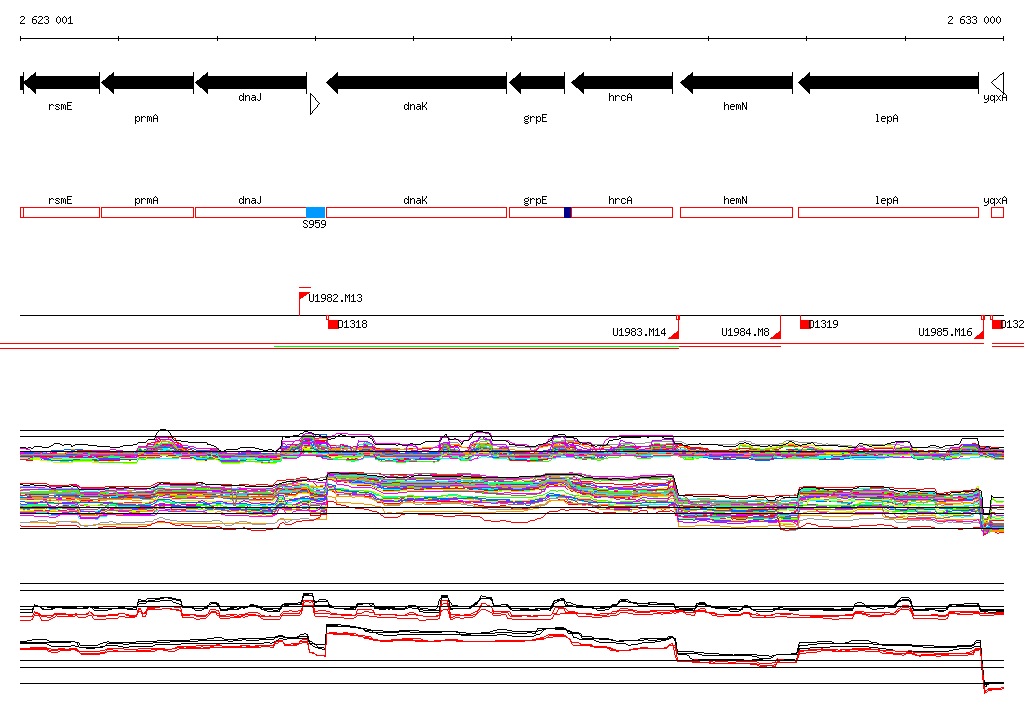
Task: Click the red hemN outlined box
Action: (737, 213)
